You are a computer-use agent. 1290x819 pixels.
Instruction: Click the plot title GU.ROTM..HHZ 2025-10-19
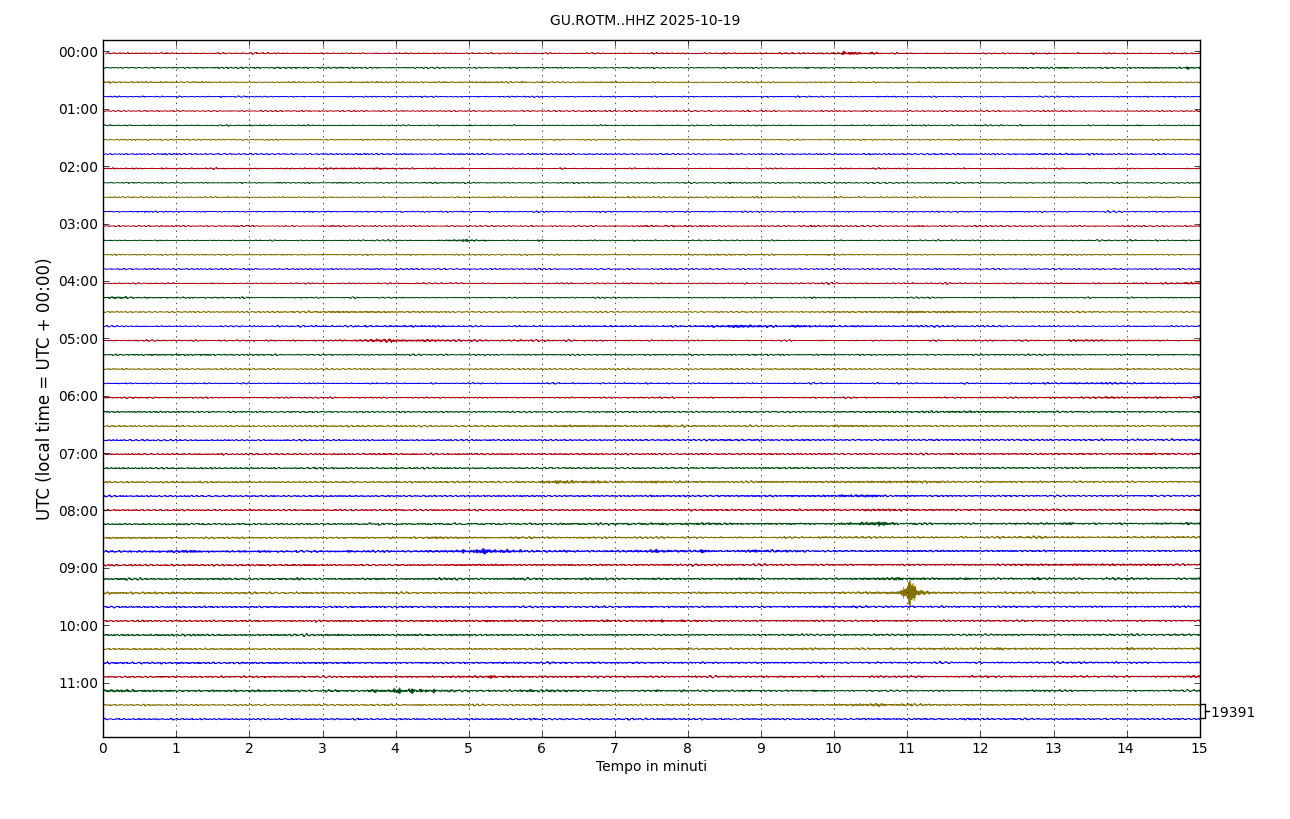(x=644, y=21)
